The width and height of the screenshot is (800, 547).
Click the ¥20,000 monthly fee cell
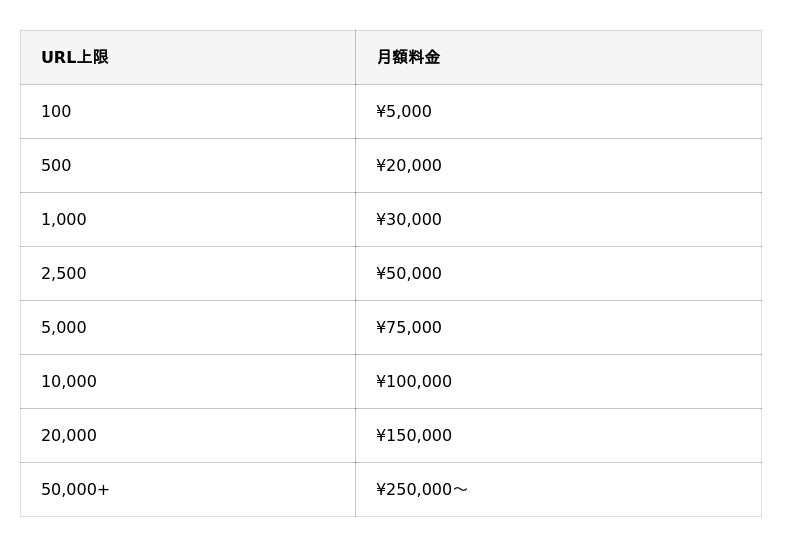point(409,166)
